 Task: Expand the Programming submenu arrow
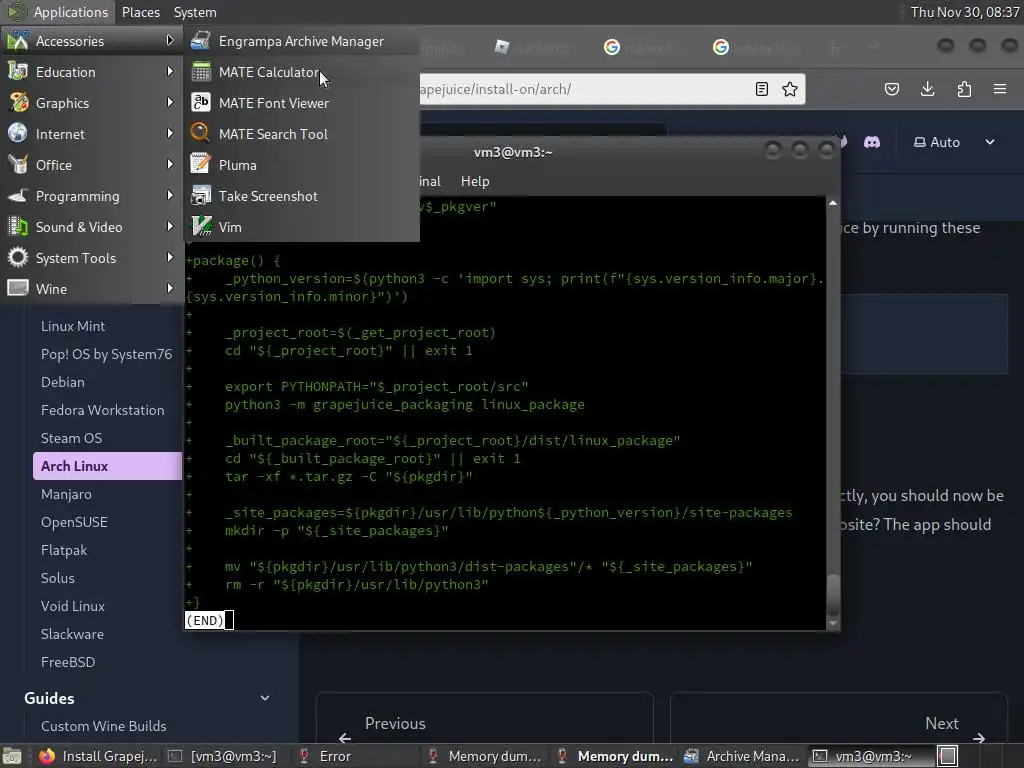coord(170,195)
